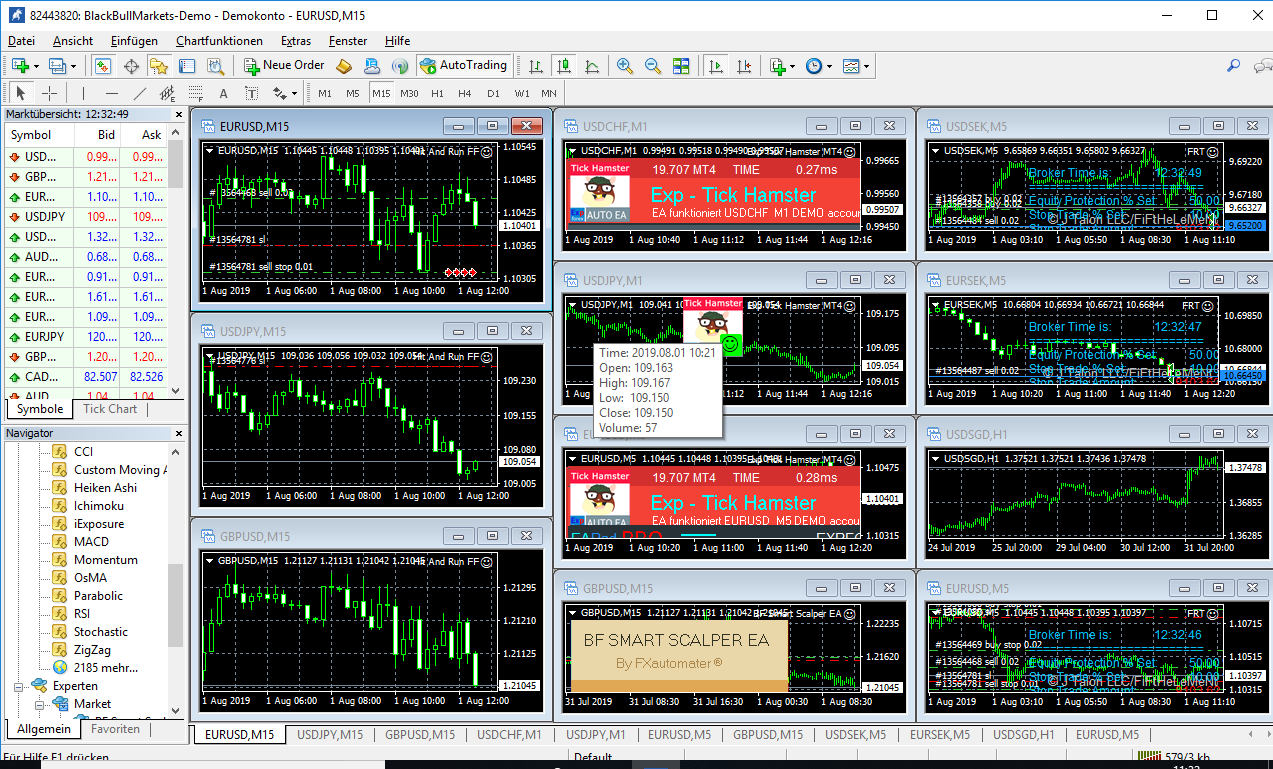Select the text A tool

click(x=223, y=93)
